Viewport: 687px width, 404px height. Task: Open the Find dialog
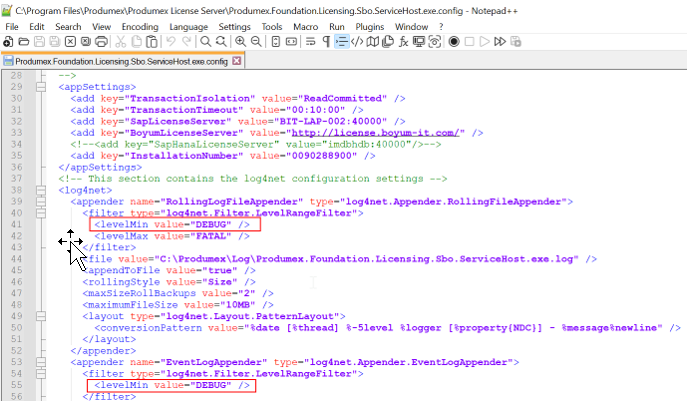[x=205, y=42]
